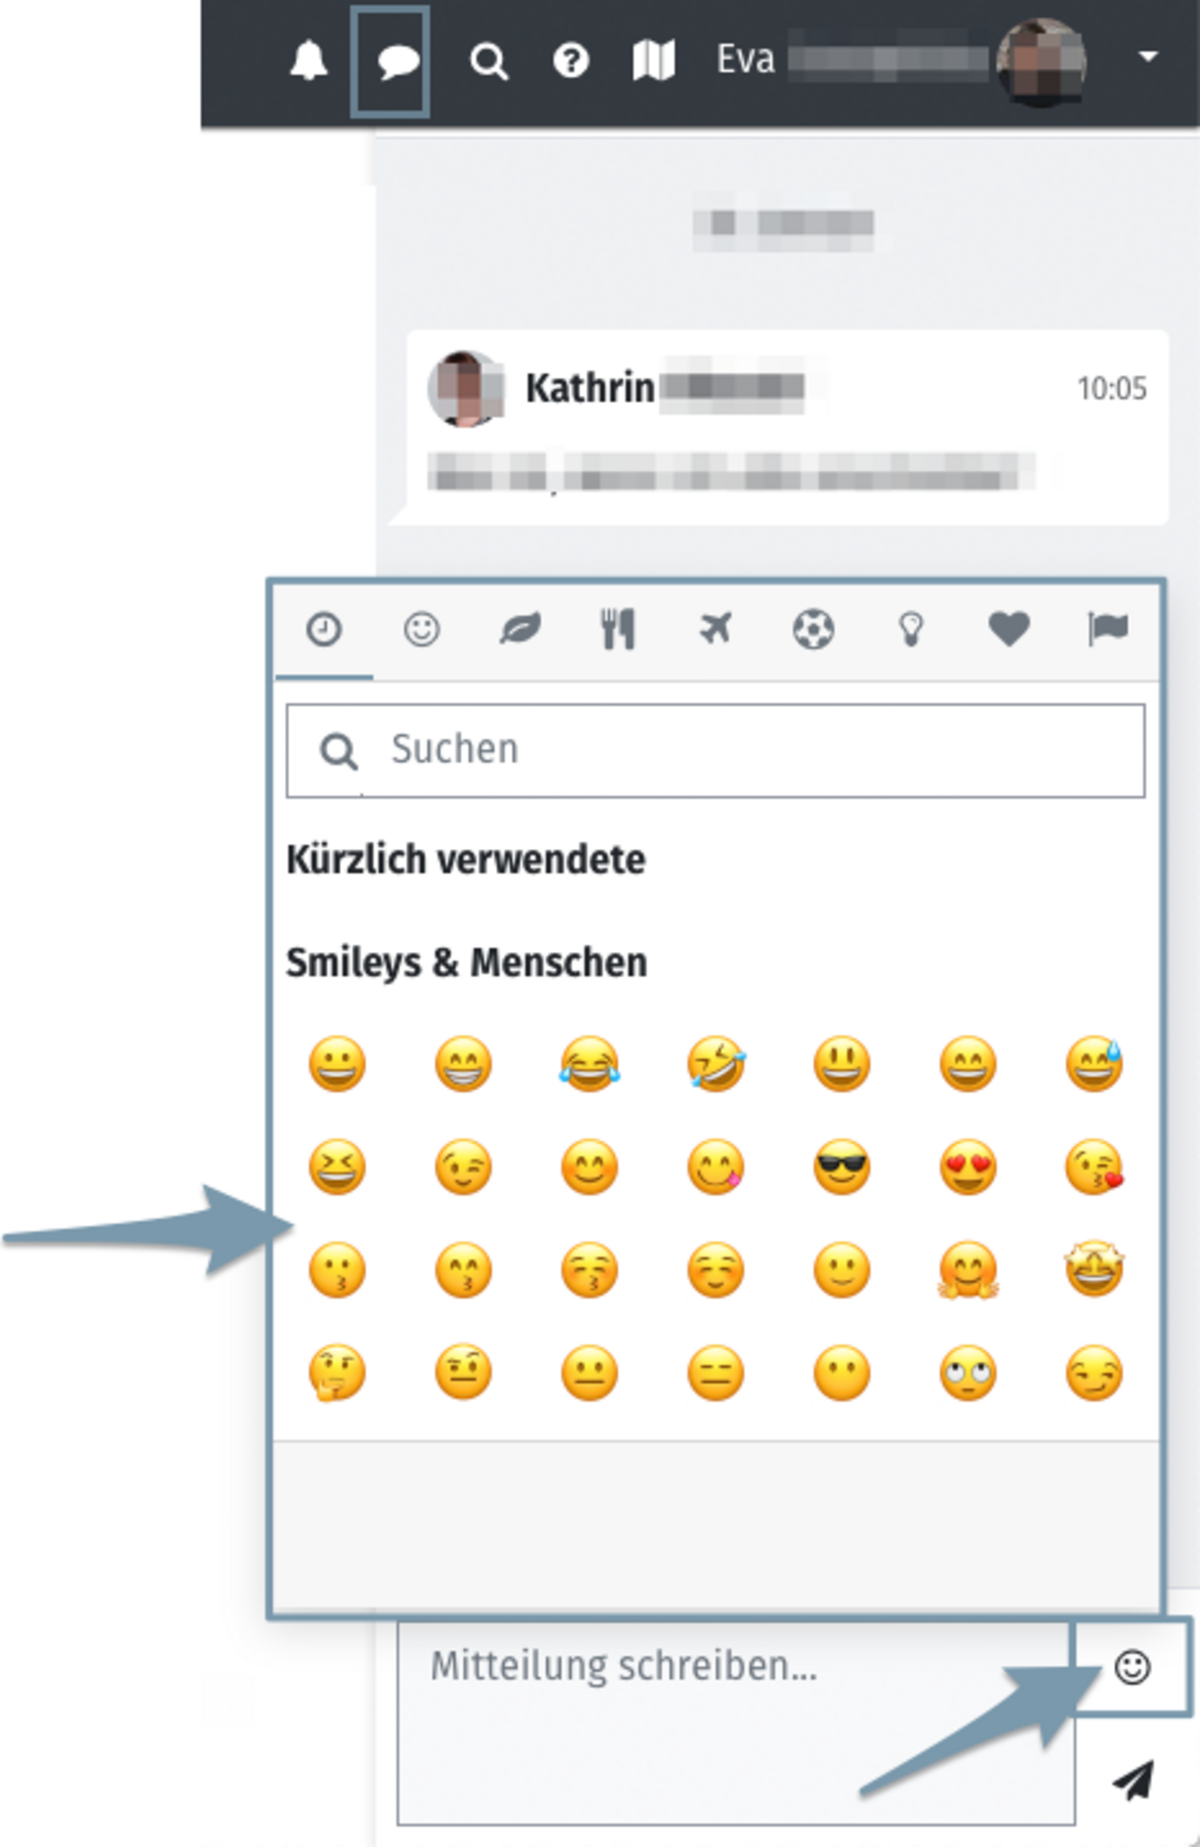Screen dimensions: 1200x1847
Task: Switch to food and drink emoji category
Action: [617, 630]
